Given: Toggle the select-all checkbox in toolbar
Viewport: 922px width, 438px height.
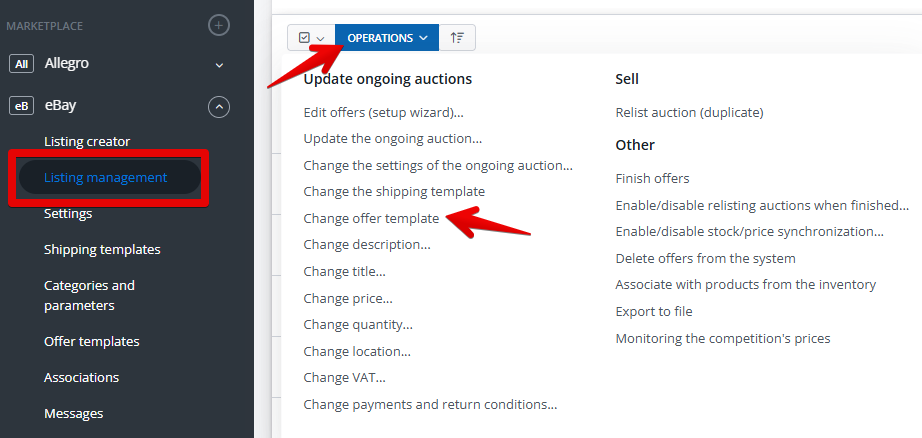Looking at the screenshot, I should tap(304, 38).
